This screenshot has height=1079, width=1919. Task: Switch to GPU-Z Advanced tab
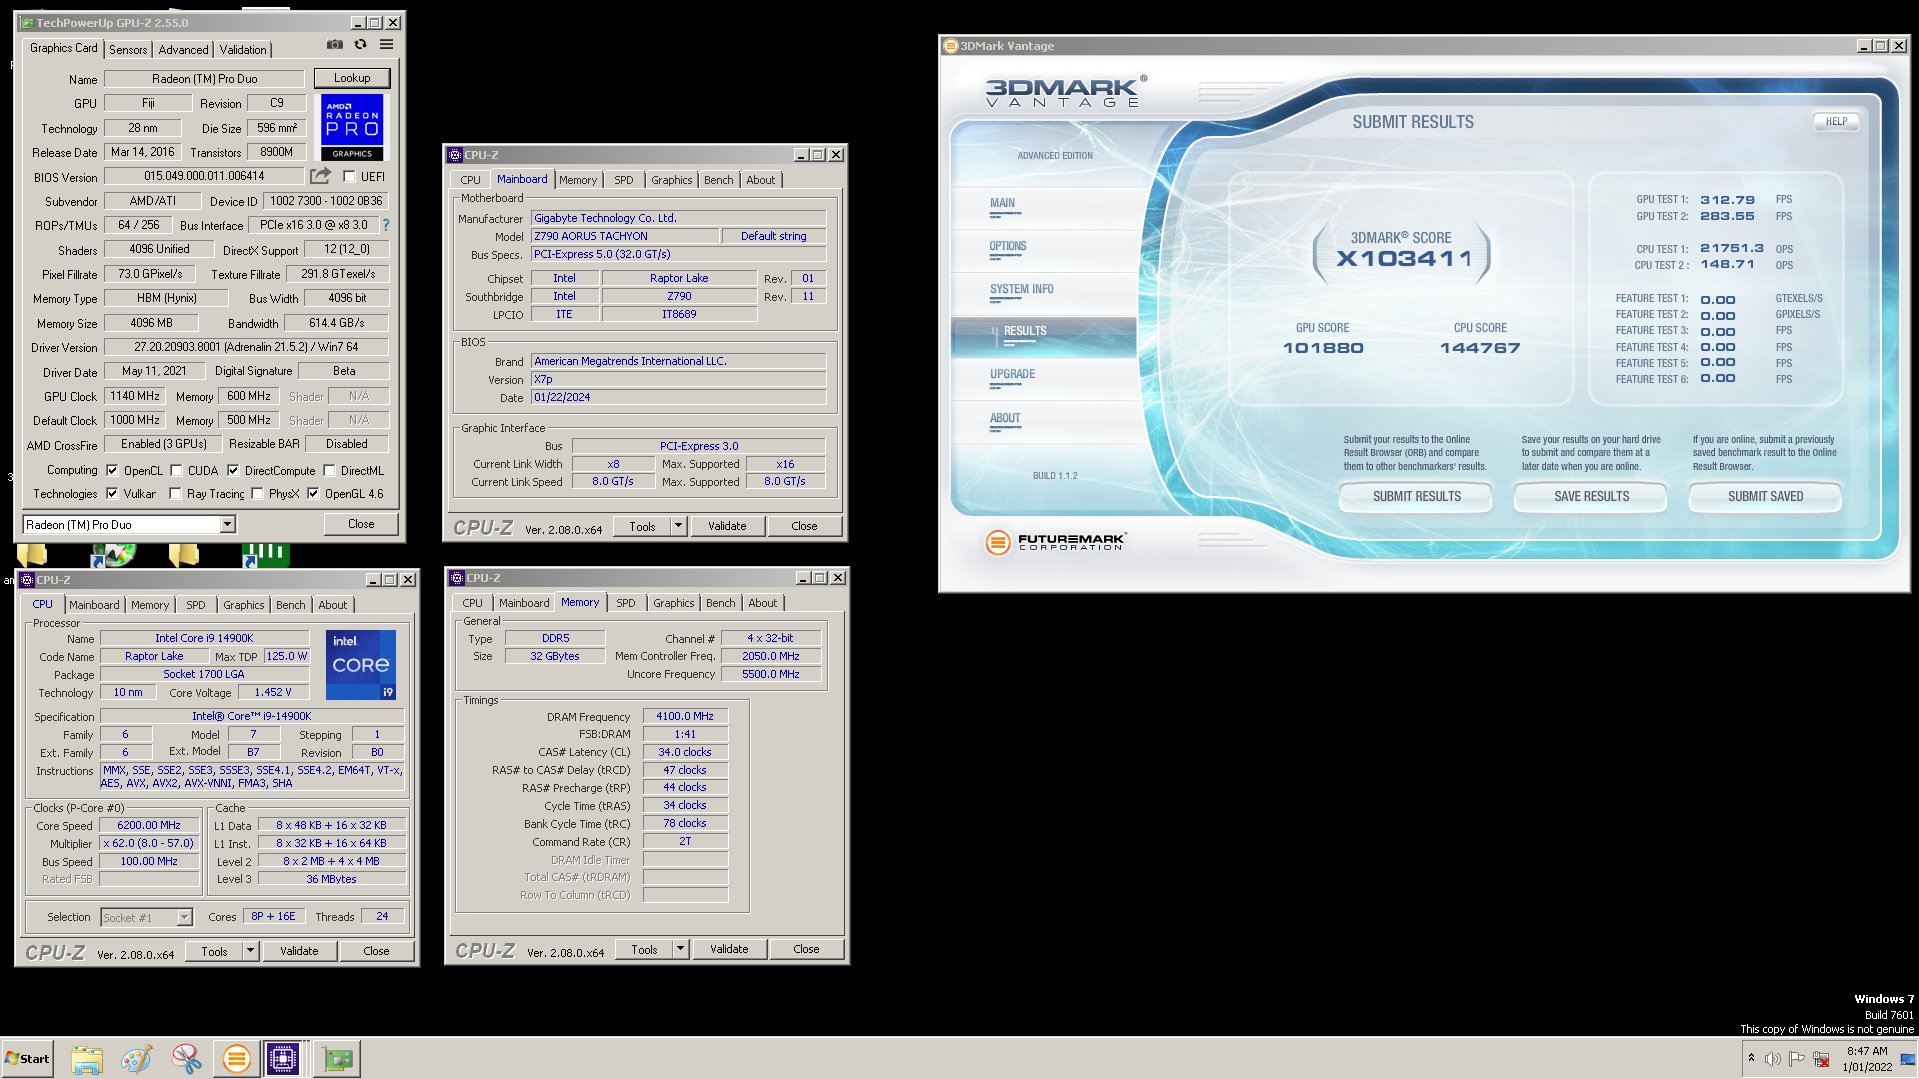(184, 49)
